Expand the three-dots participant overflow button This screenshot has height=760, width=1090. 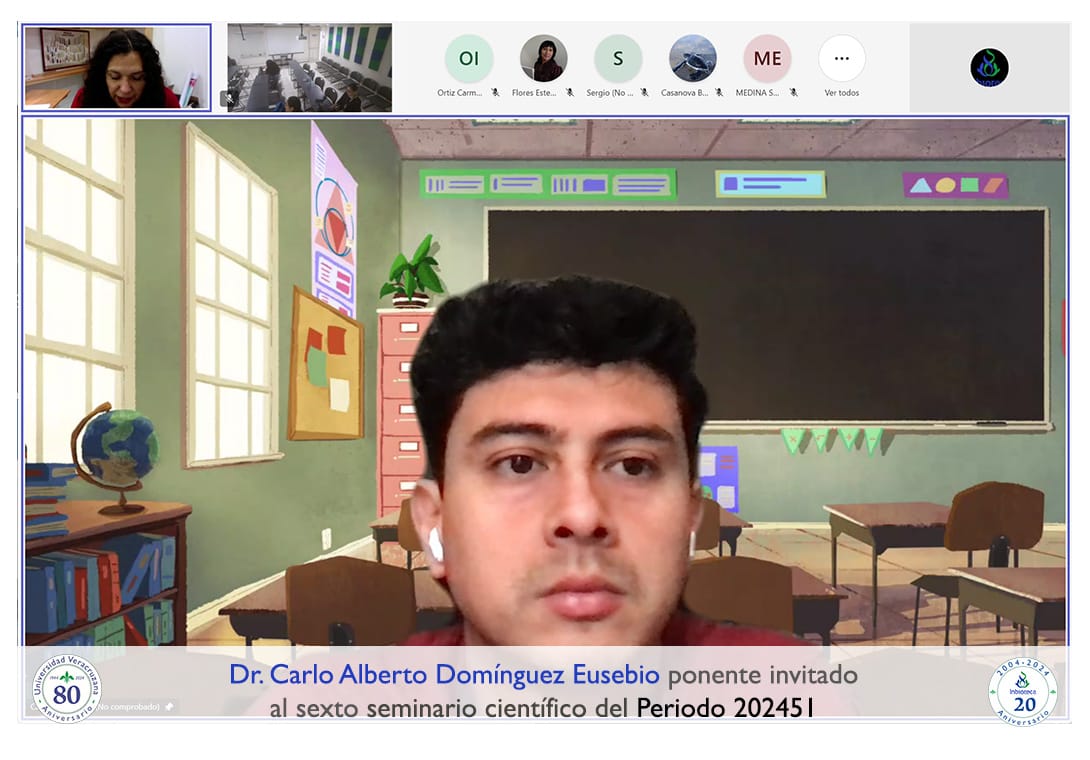(x=841, y=58)
